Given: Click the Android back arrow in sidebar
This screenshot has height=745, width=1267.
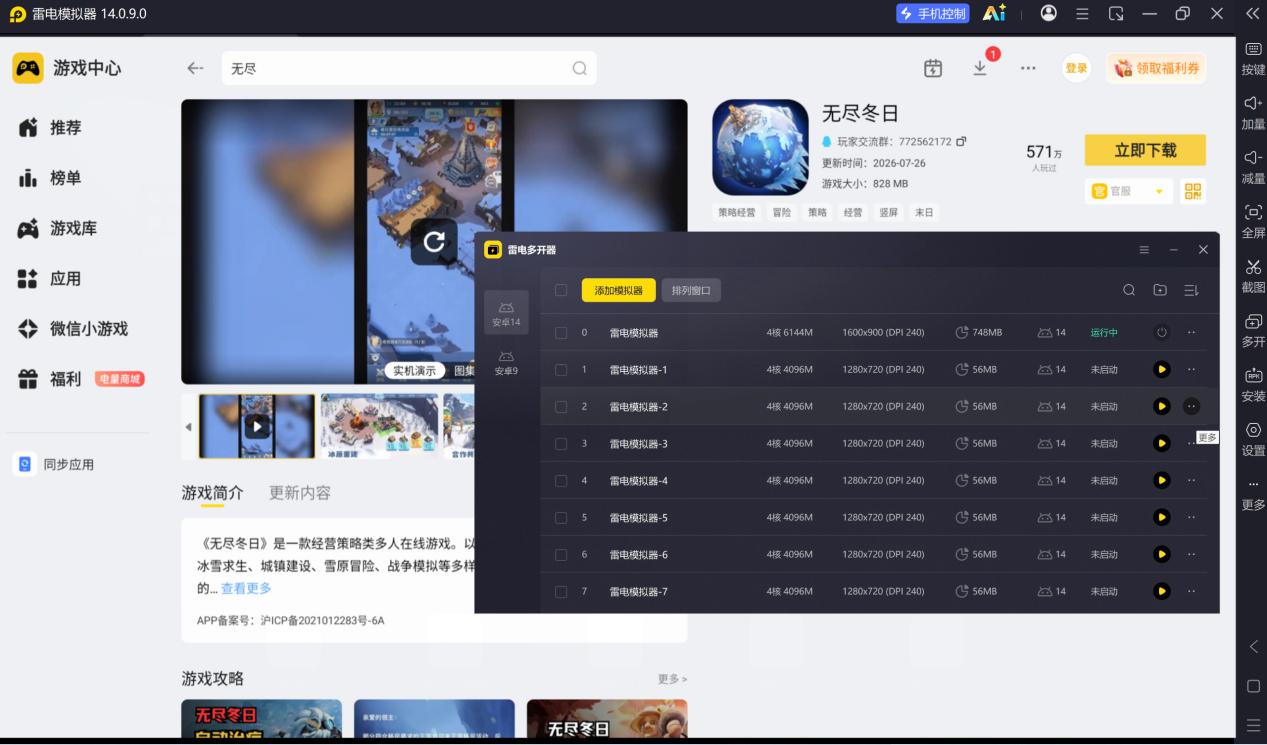Looking at the screenshot, I should coord(1254,647).
